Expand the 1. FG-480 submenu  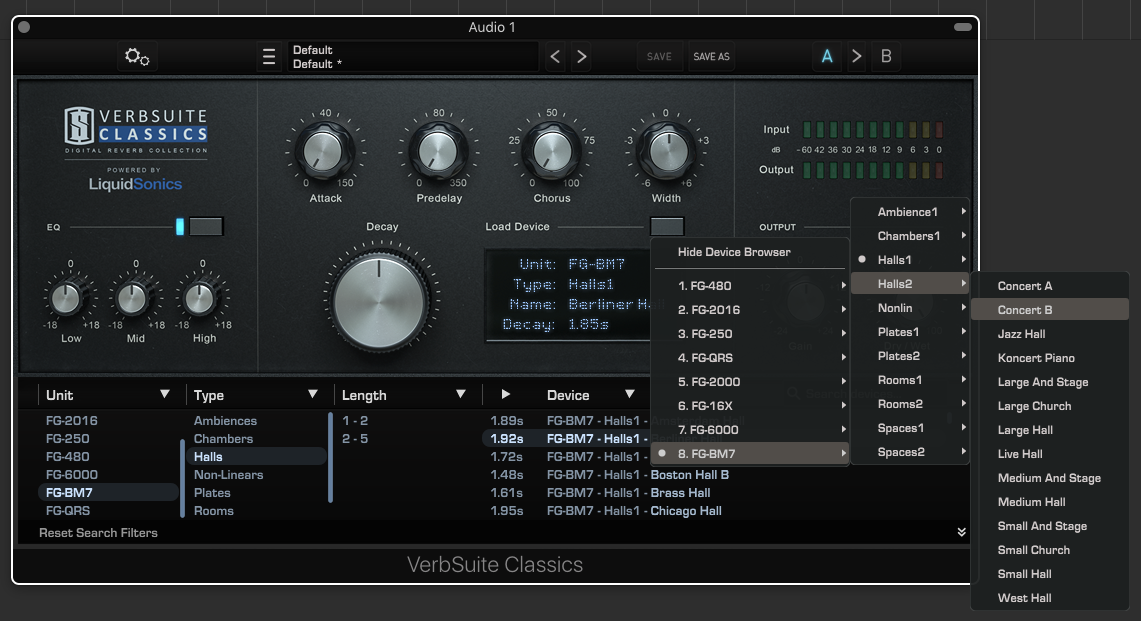[750, 285]
